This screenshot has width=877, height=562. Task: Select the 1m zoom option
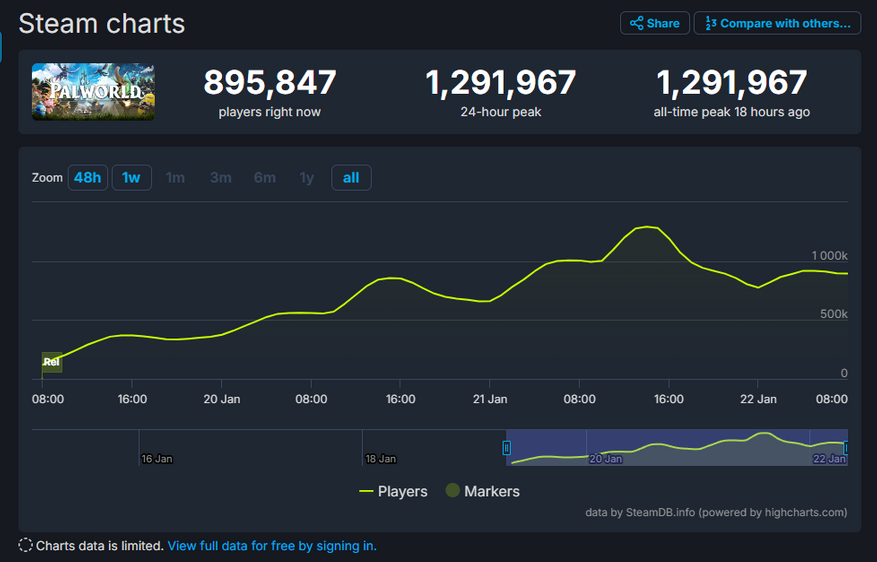pos(175,178)
